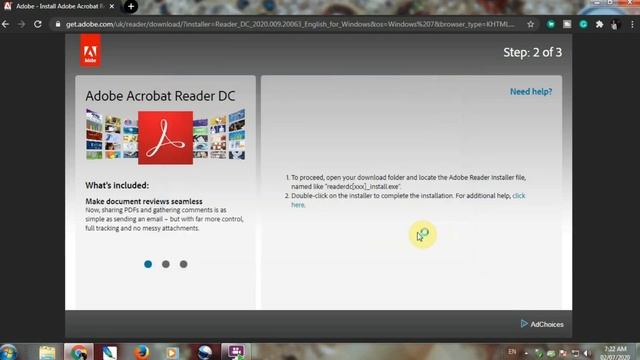Screen dimensions: 640x360
Task: Open the Windows Start menu
Action: click(8, 352)
